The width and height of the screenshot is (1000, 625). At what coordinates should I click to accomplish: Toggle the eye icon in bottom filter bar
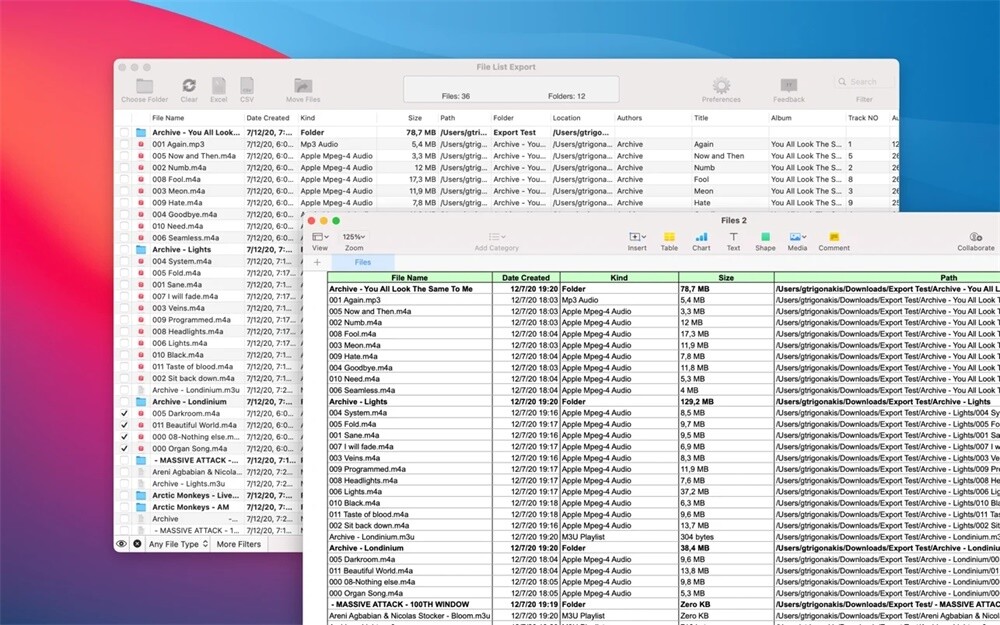click(121, 544)
